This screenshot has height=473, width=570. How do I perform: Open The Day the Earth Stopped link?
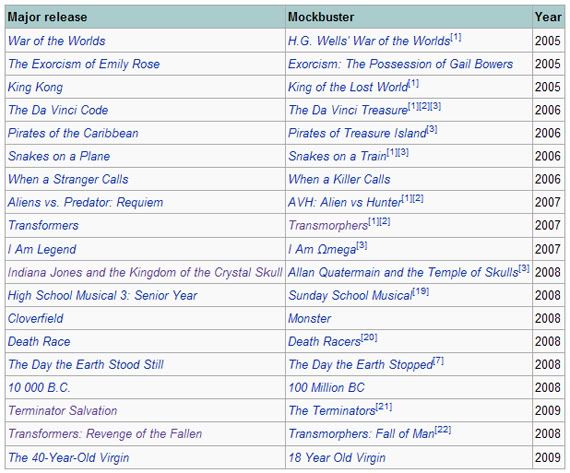[361, 365]
